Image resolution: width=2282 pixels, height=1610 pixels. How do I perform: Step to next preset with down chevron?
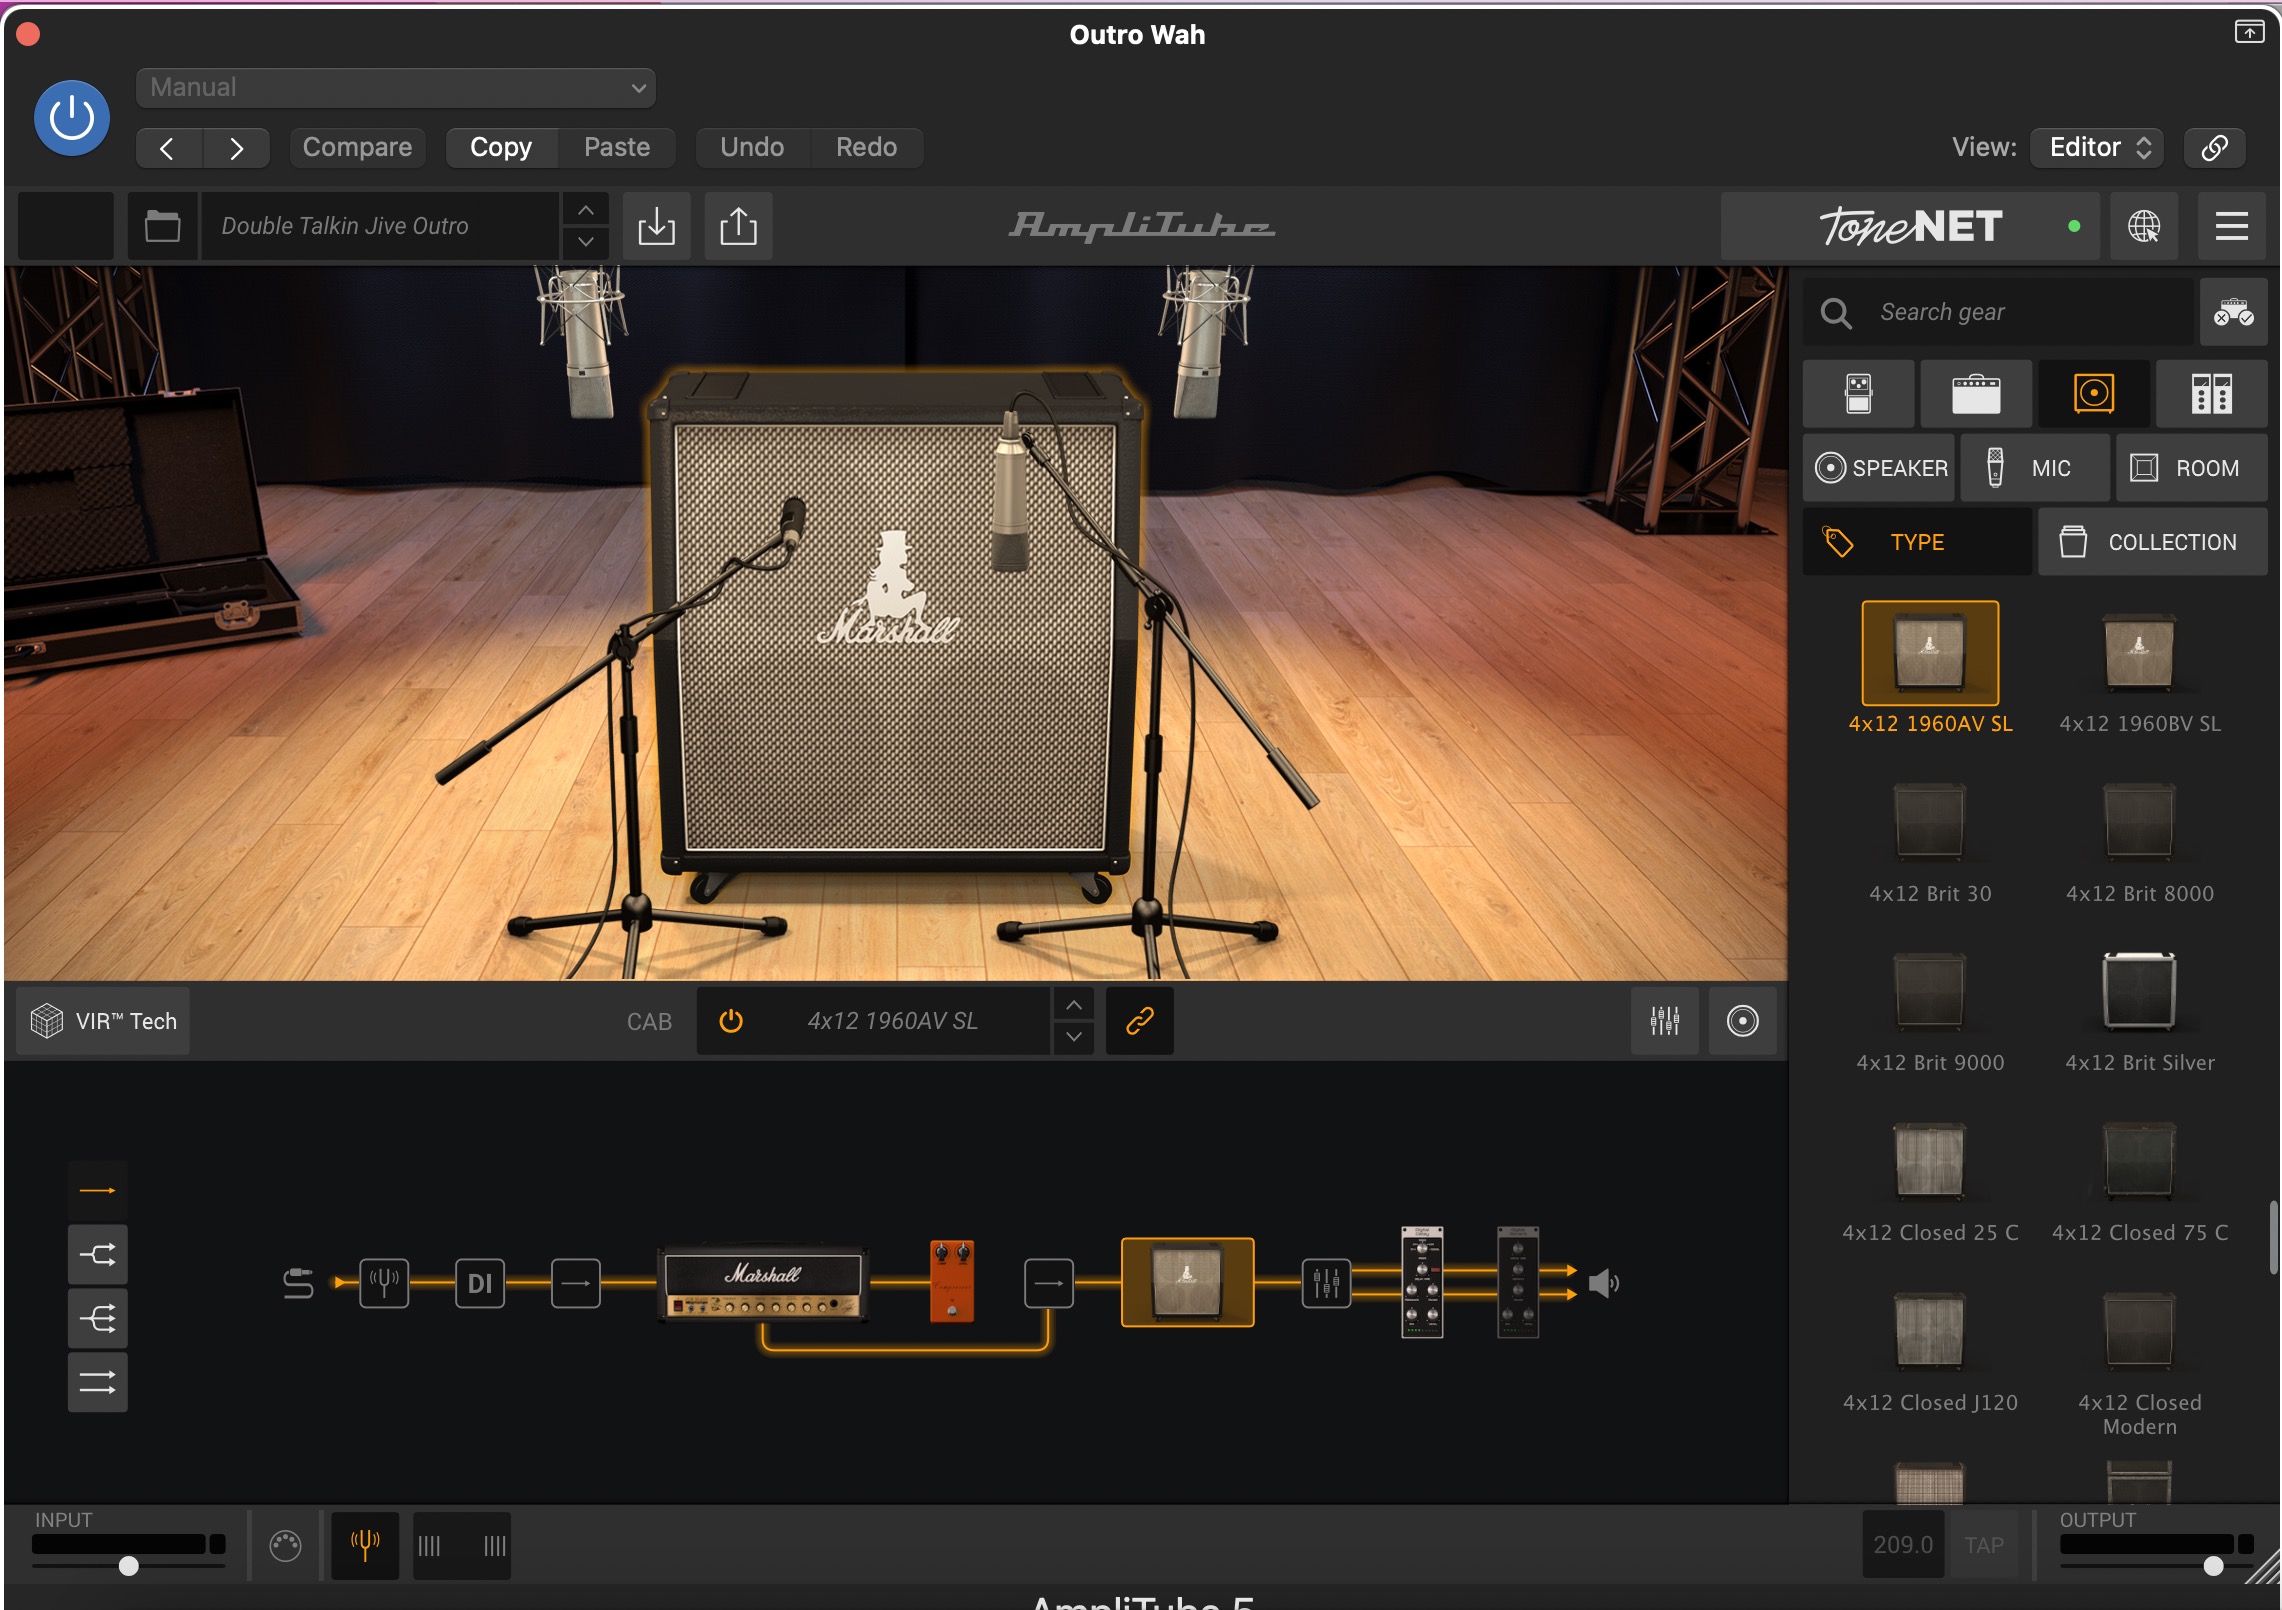pos(586,242)
